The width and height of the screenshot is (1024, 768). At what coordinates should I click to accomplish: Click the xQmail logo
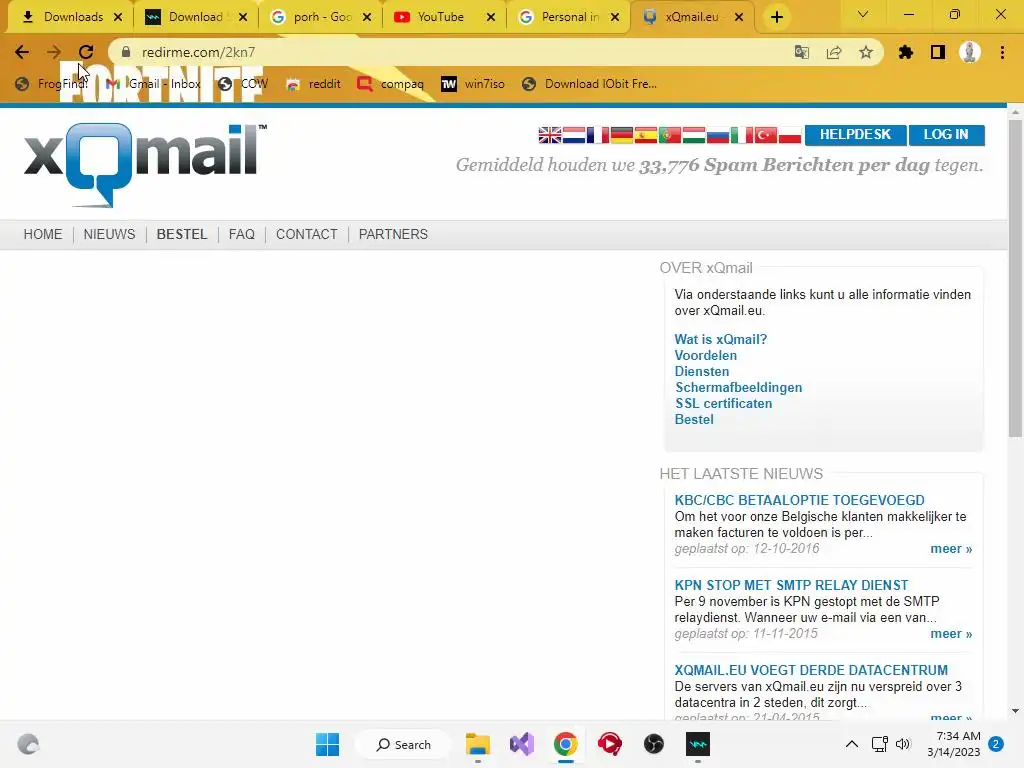(145, 165)
